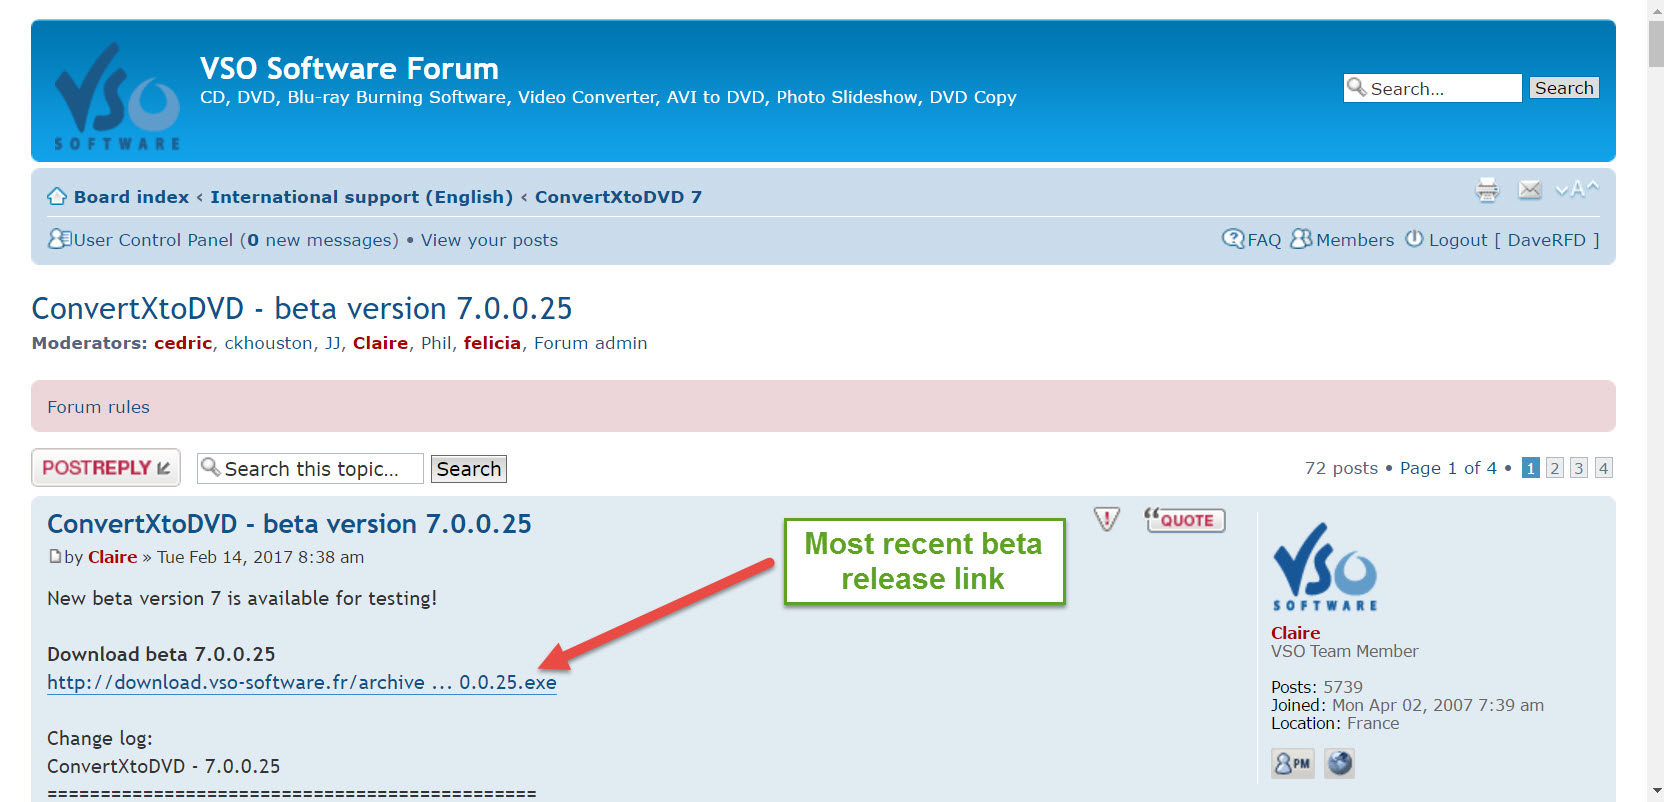
Task: Open Members link
Action: point(1355,240)
